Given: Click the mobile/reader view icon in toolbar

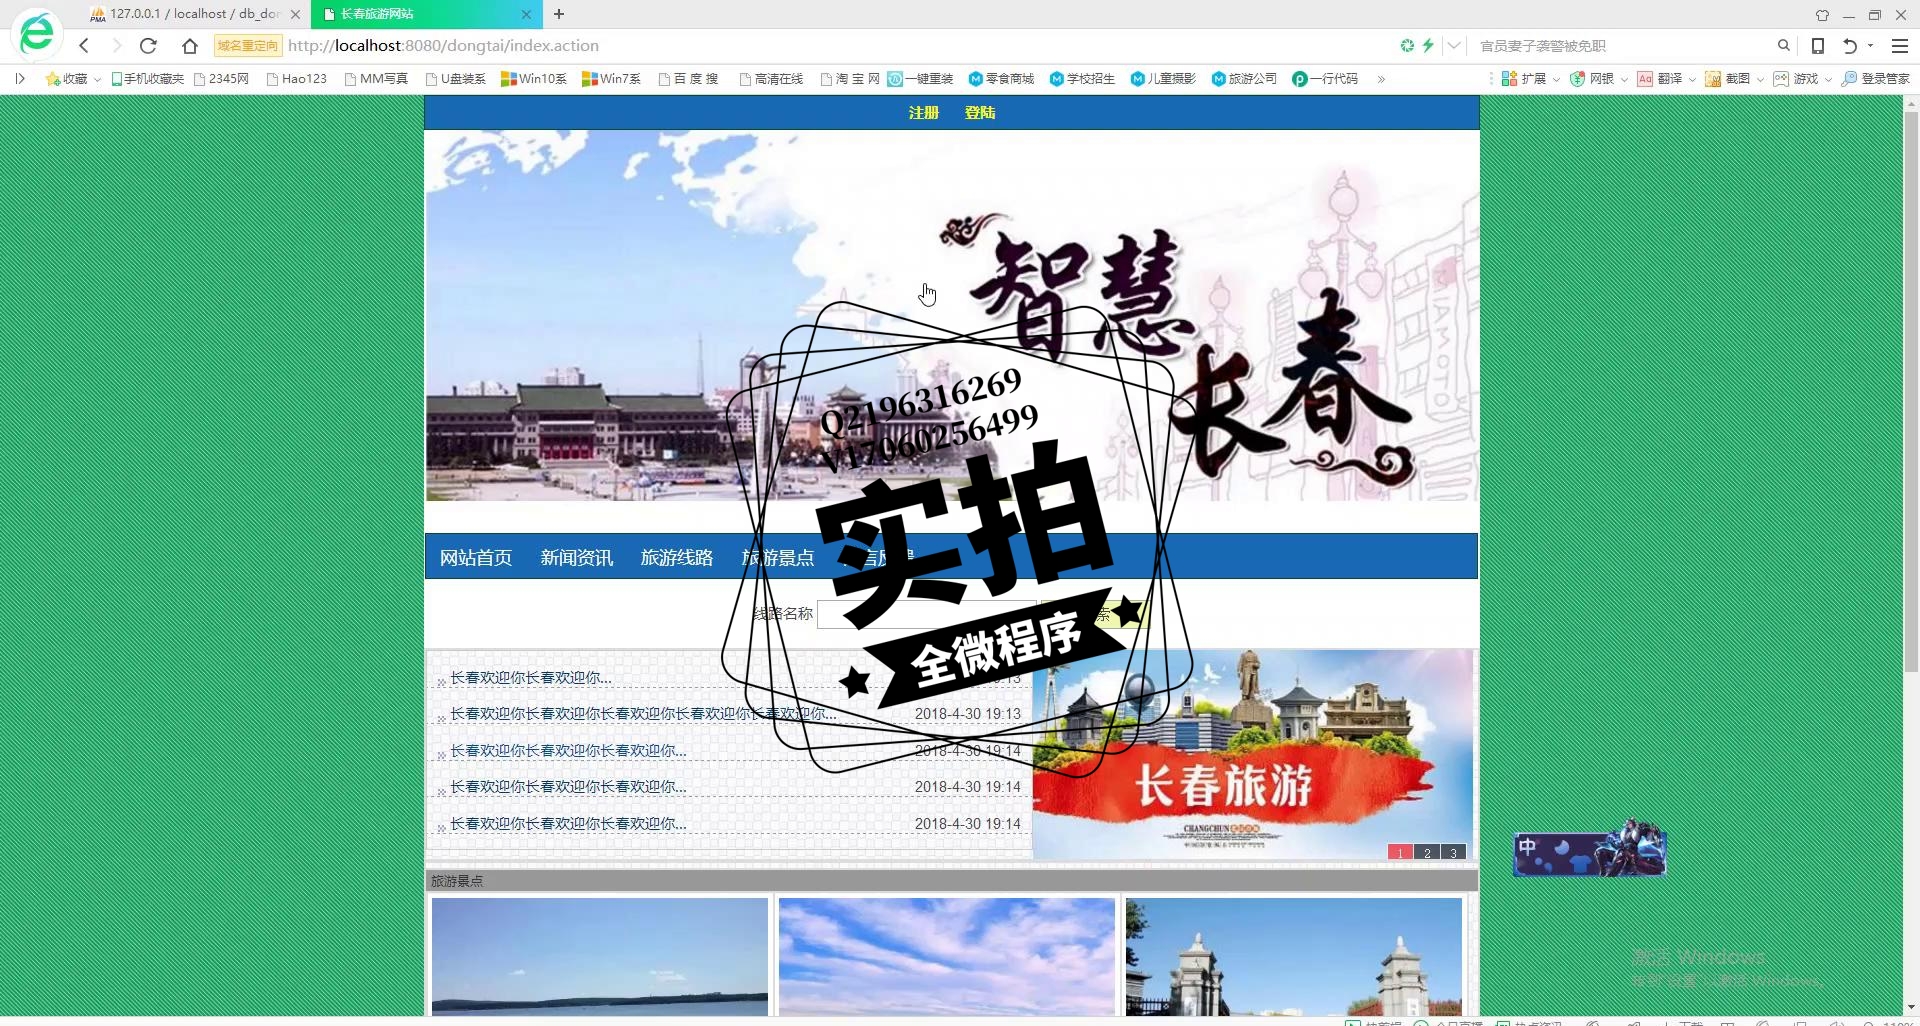Looking at the screenshot, I should [1818, 46].
